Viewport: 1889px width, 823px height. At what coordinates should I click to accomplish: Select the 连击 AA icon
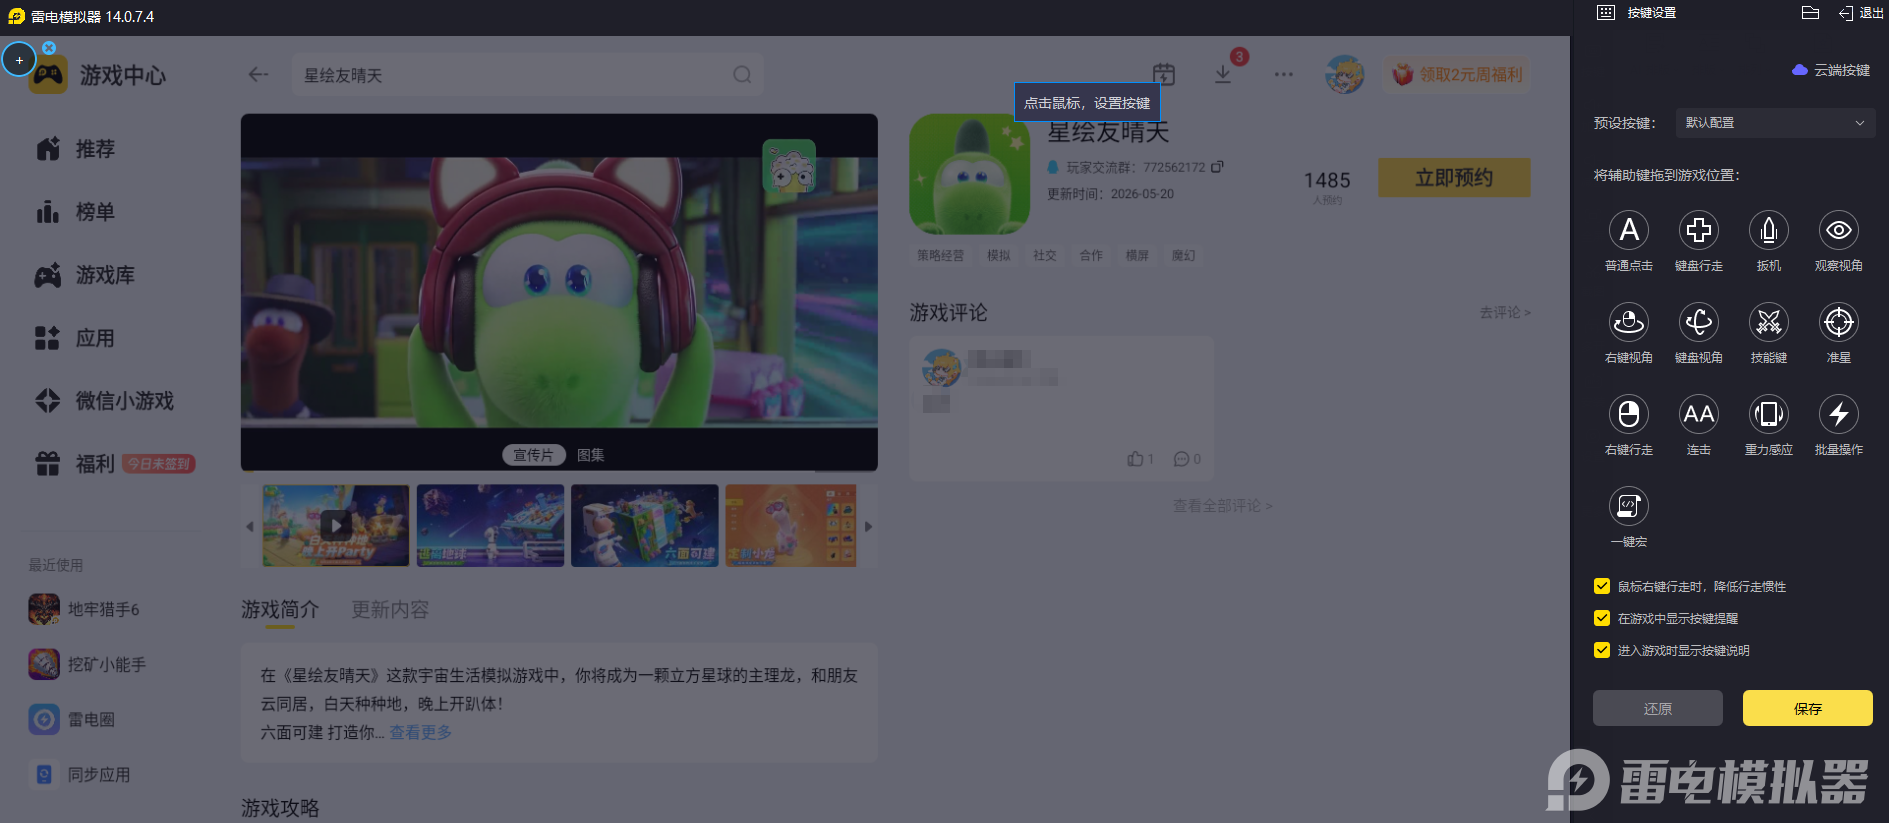click(1699, 414)
